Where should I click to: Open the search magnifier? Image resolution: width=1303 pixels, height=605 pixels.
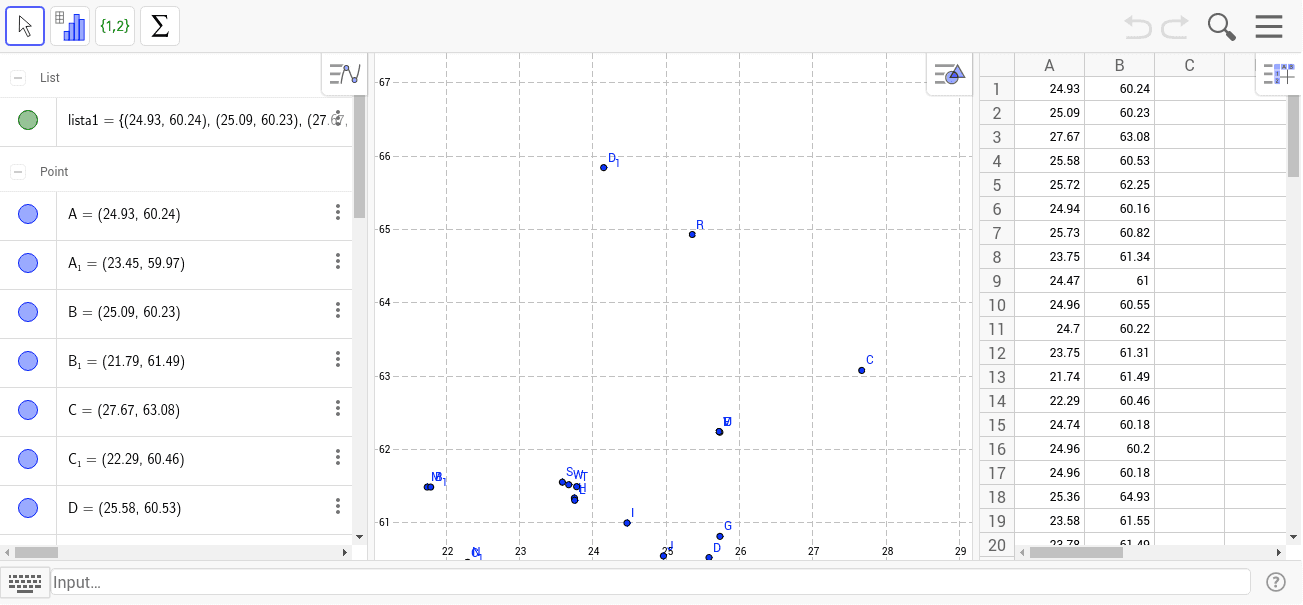click(1221, 27)
